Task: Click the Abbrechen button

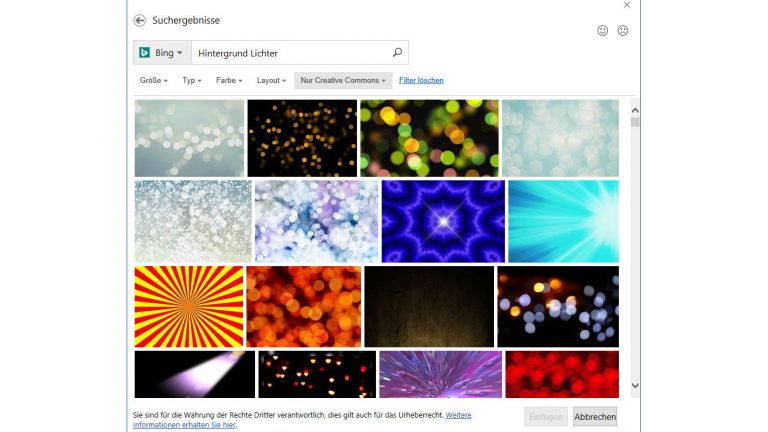Action: tap(595, 417)
